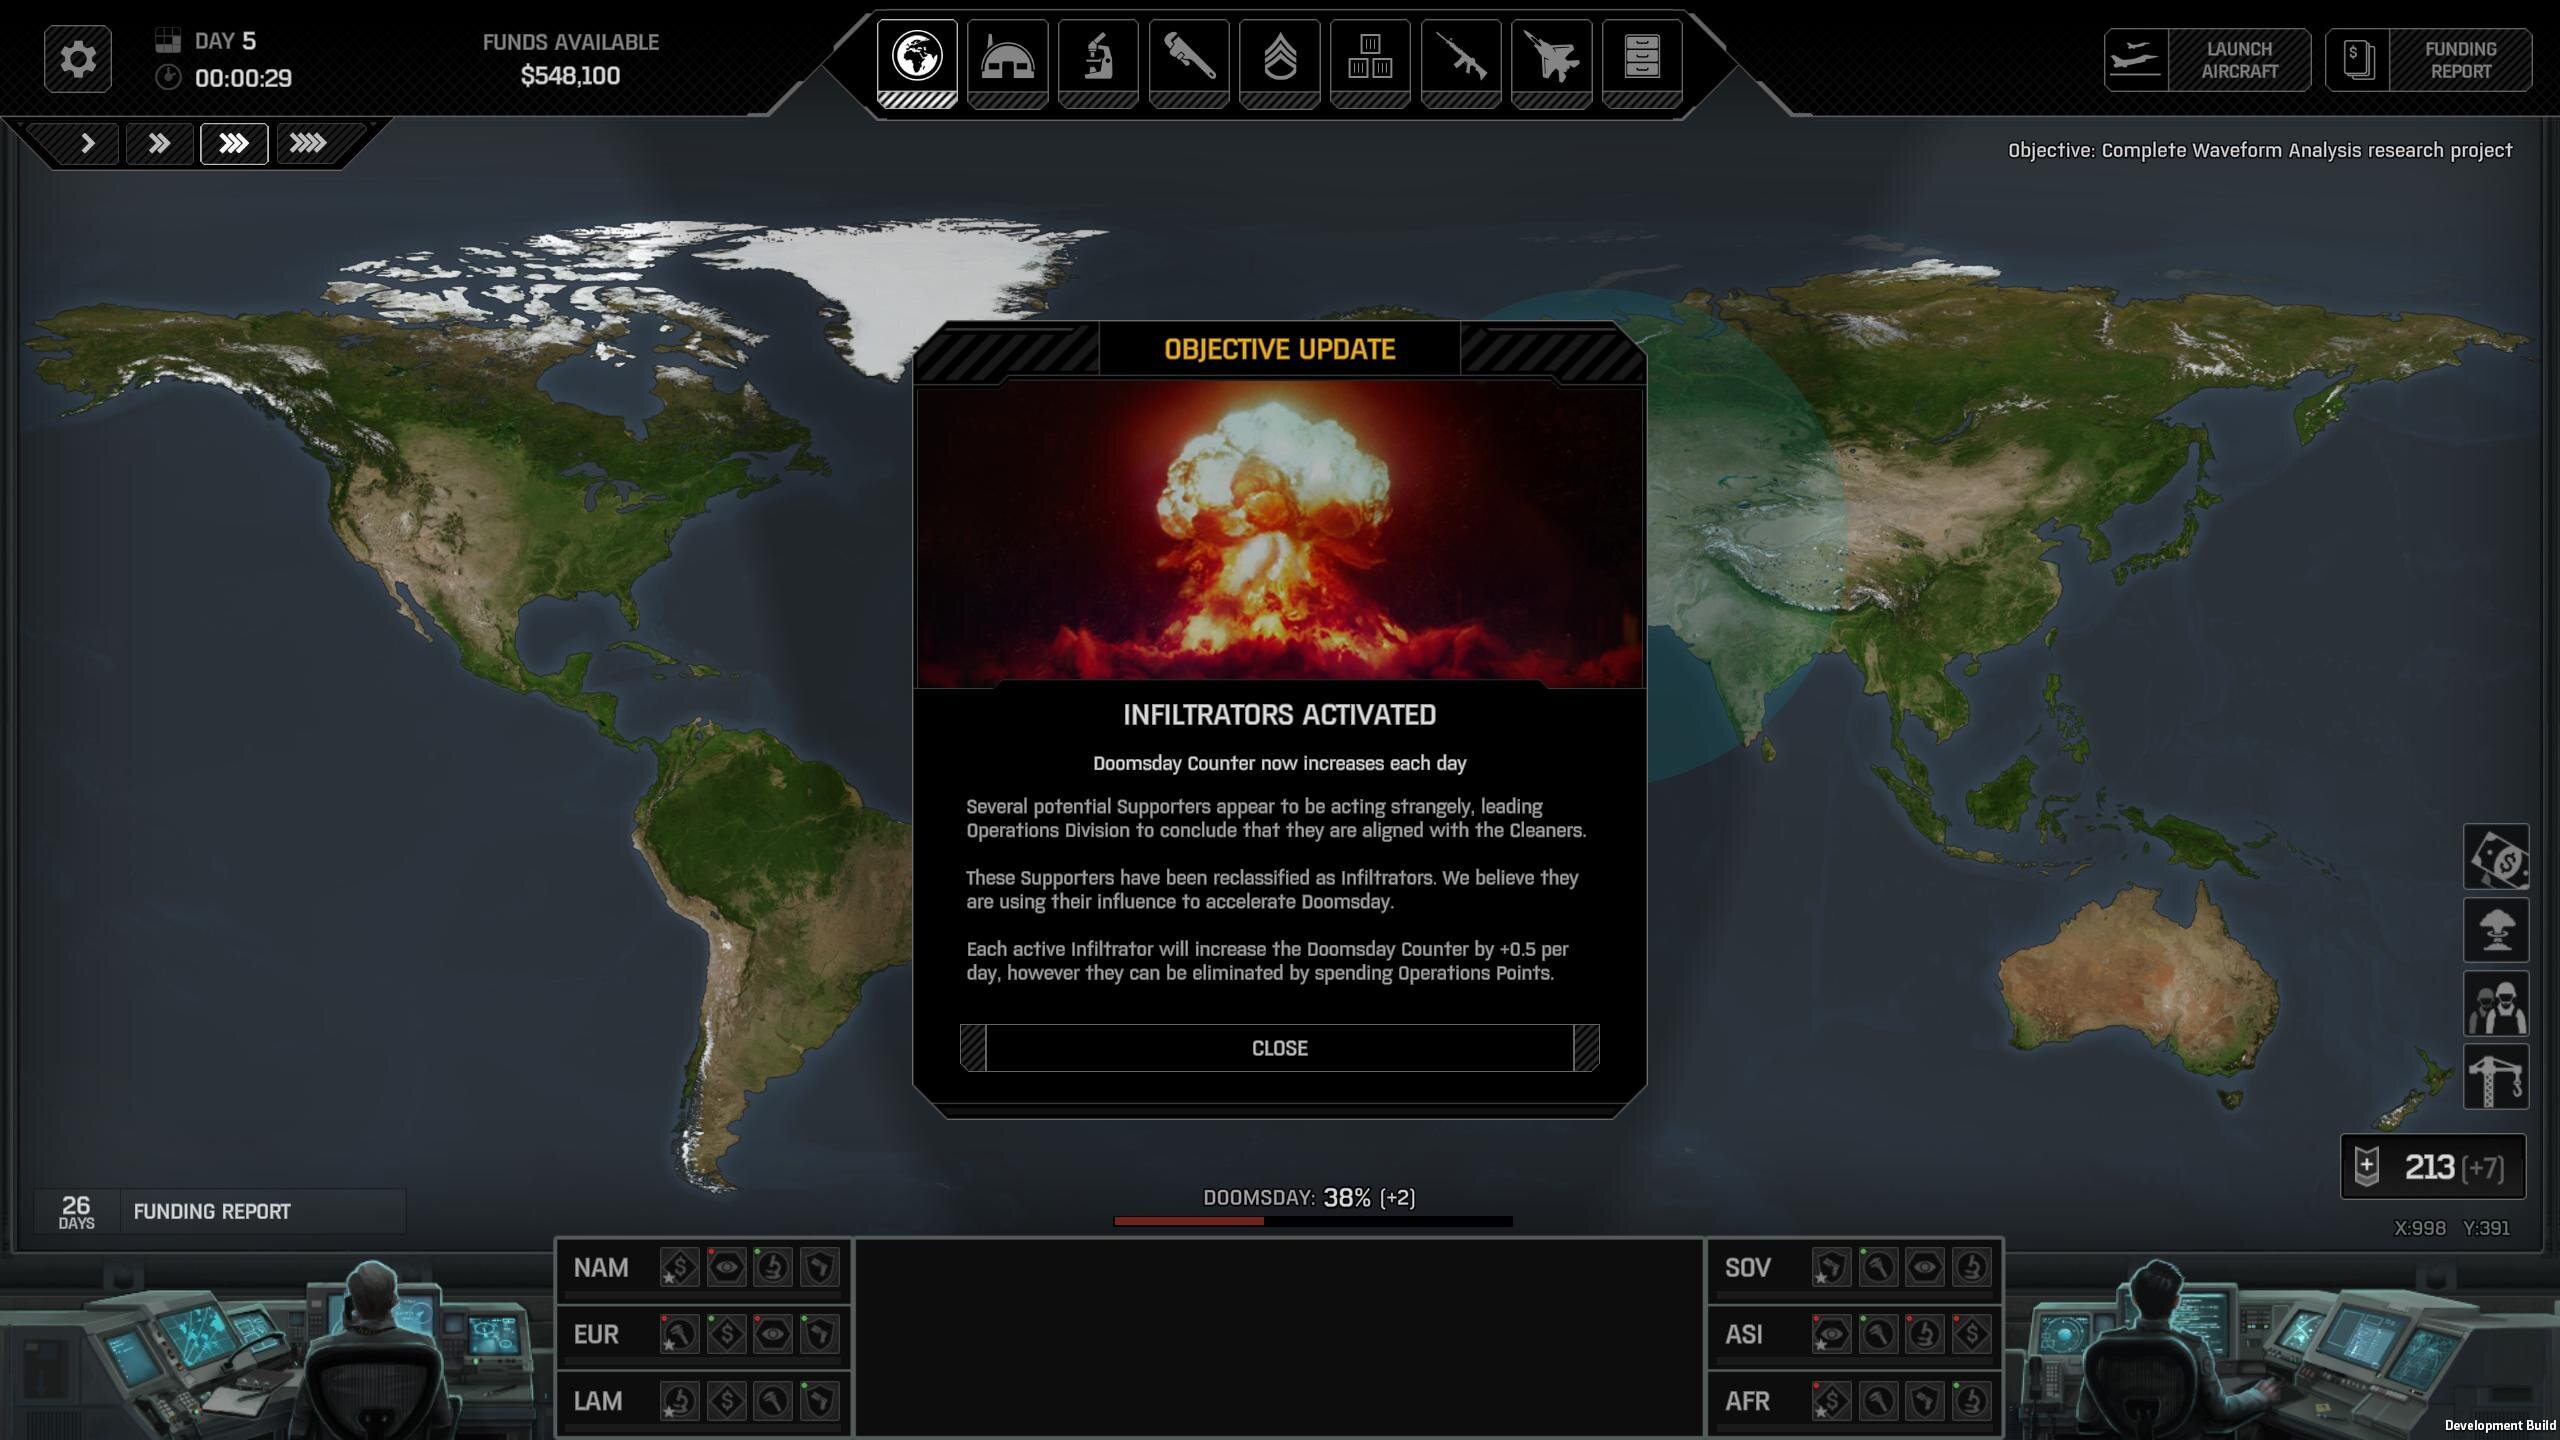
Task: Open the research microscope tab
Action: click(x=1098, y=59)
